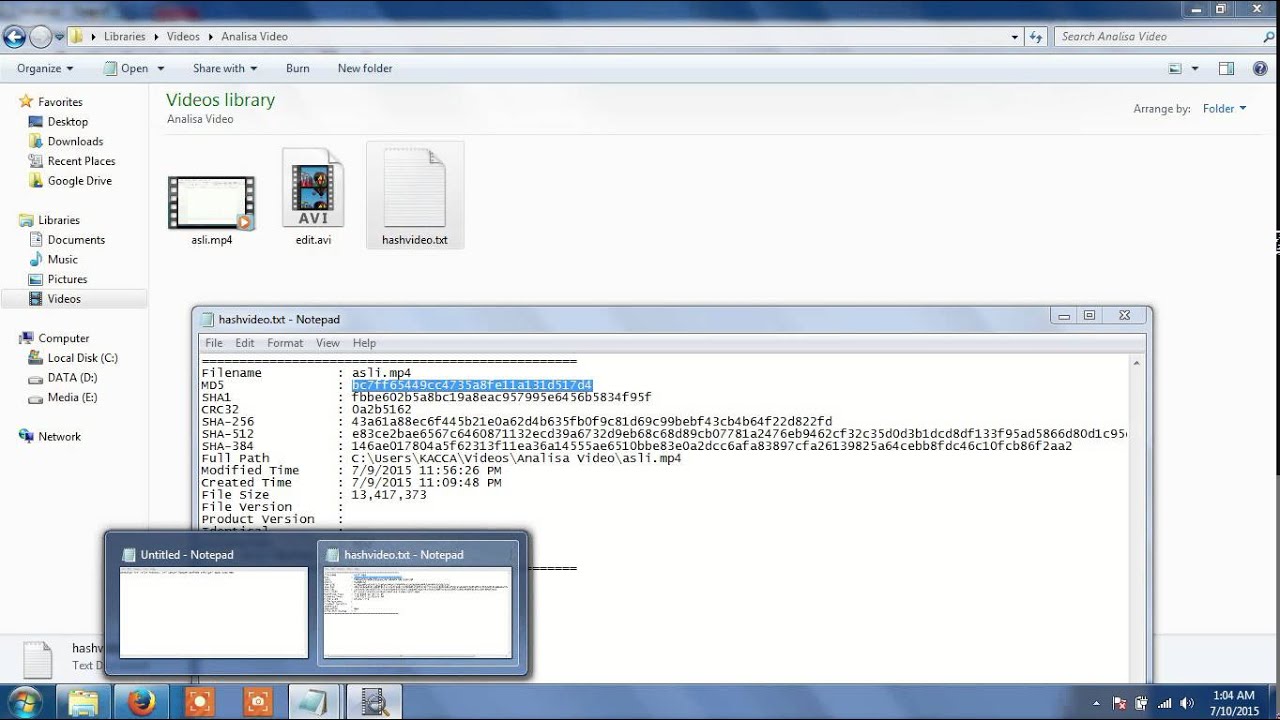Open Google Drive in the sidebar
1280x720 pixels.
coord(79,181)
